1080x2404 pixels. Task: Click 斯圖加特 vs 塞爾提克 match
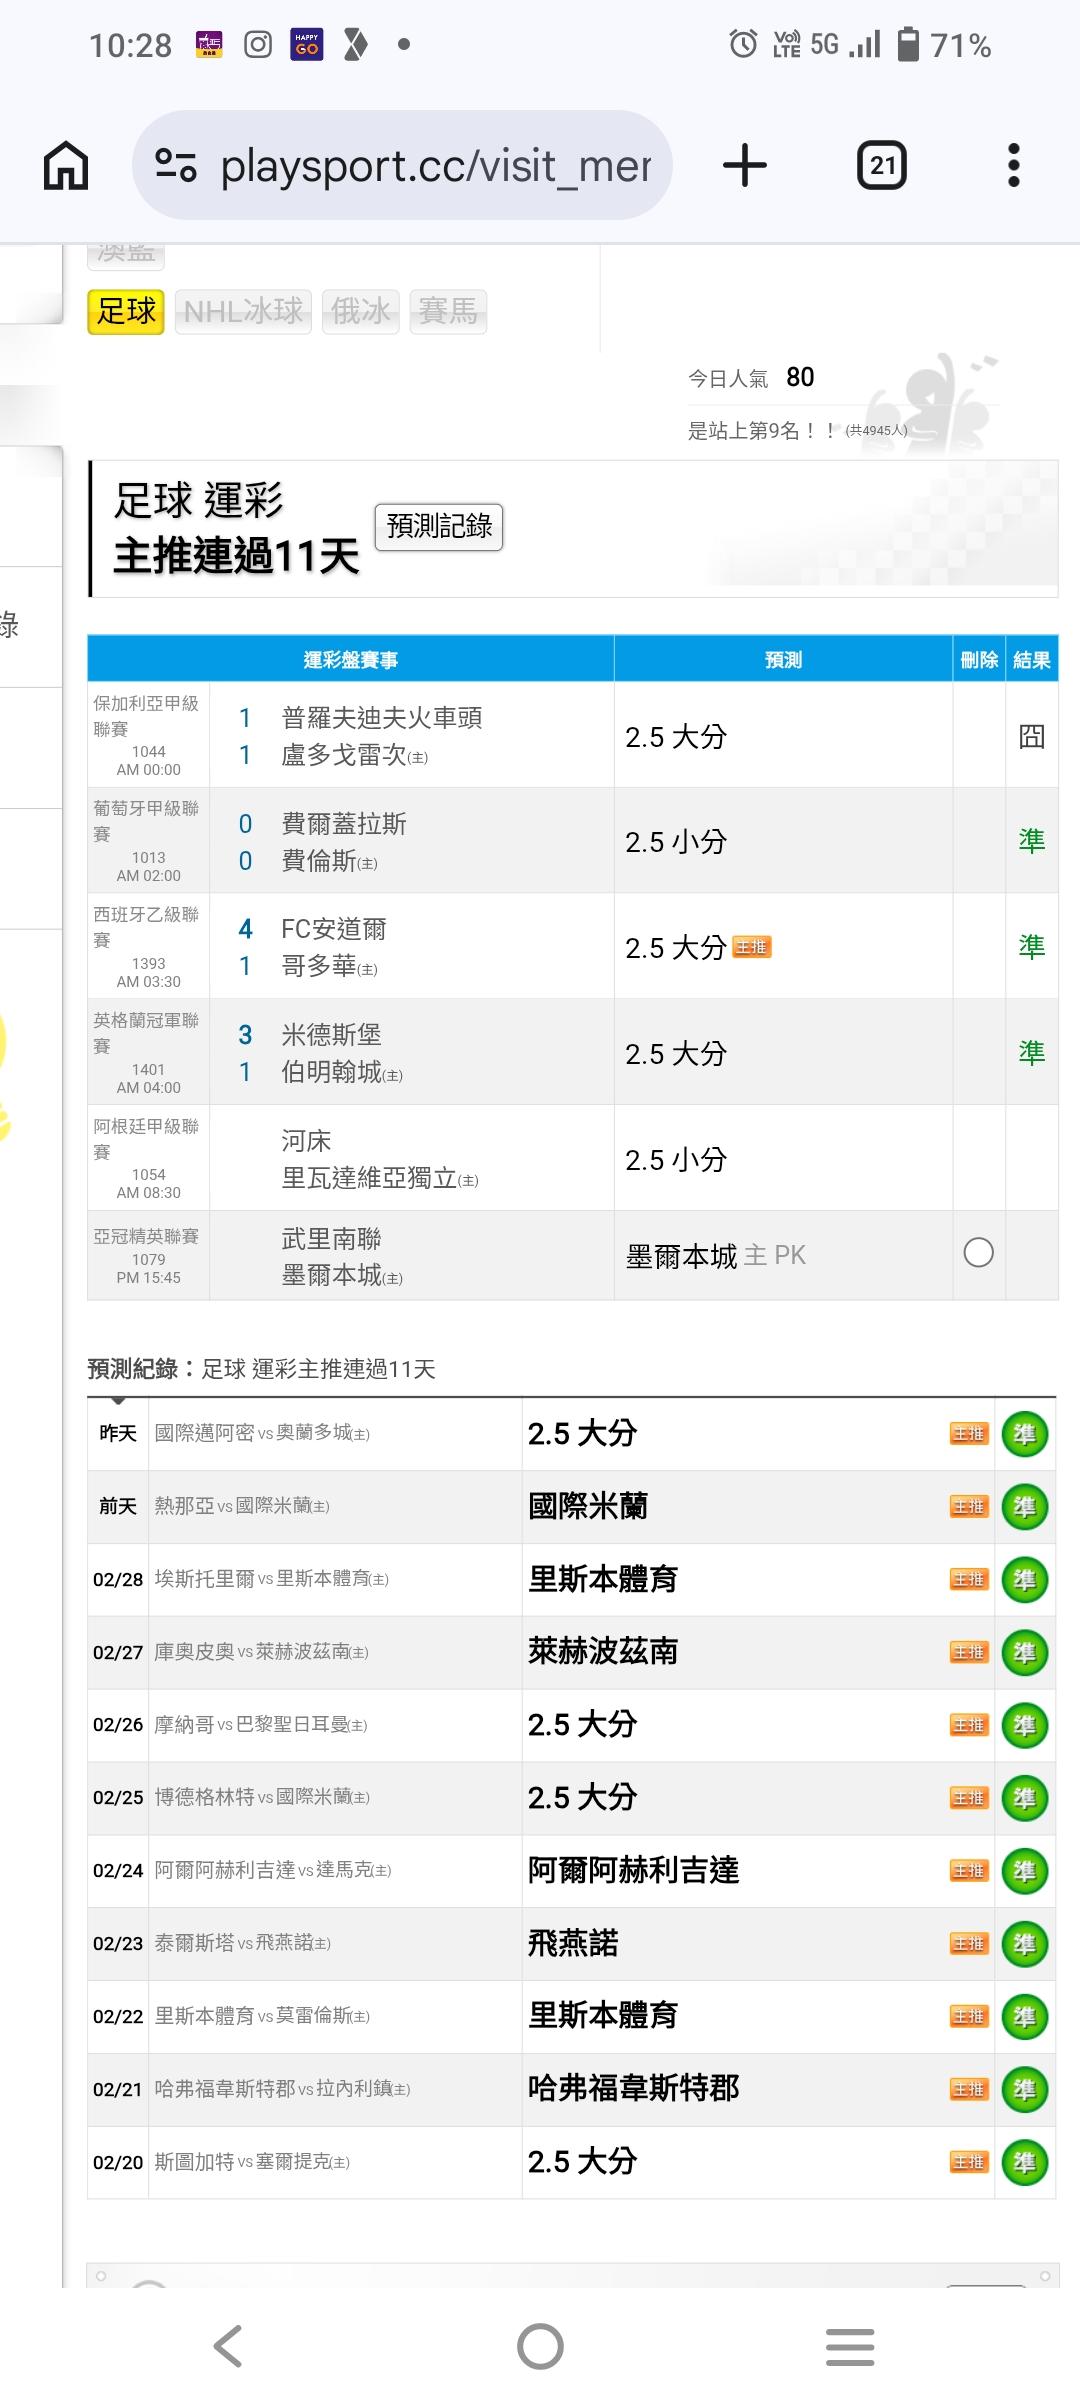[x=252, y=2161]
